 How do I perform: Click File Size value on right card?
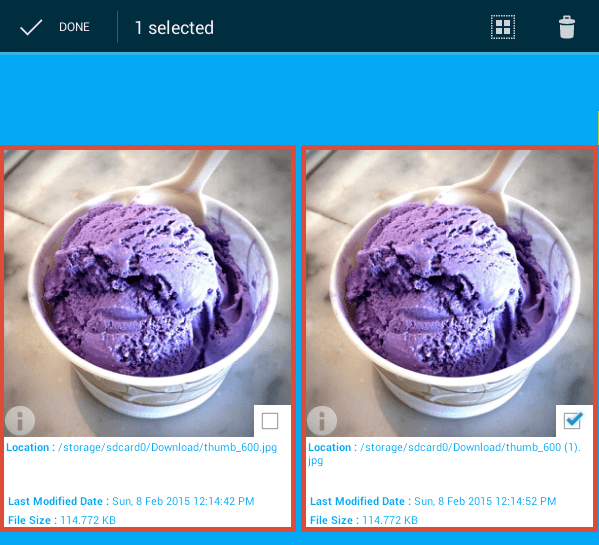click(390, 520)
